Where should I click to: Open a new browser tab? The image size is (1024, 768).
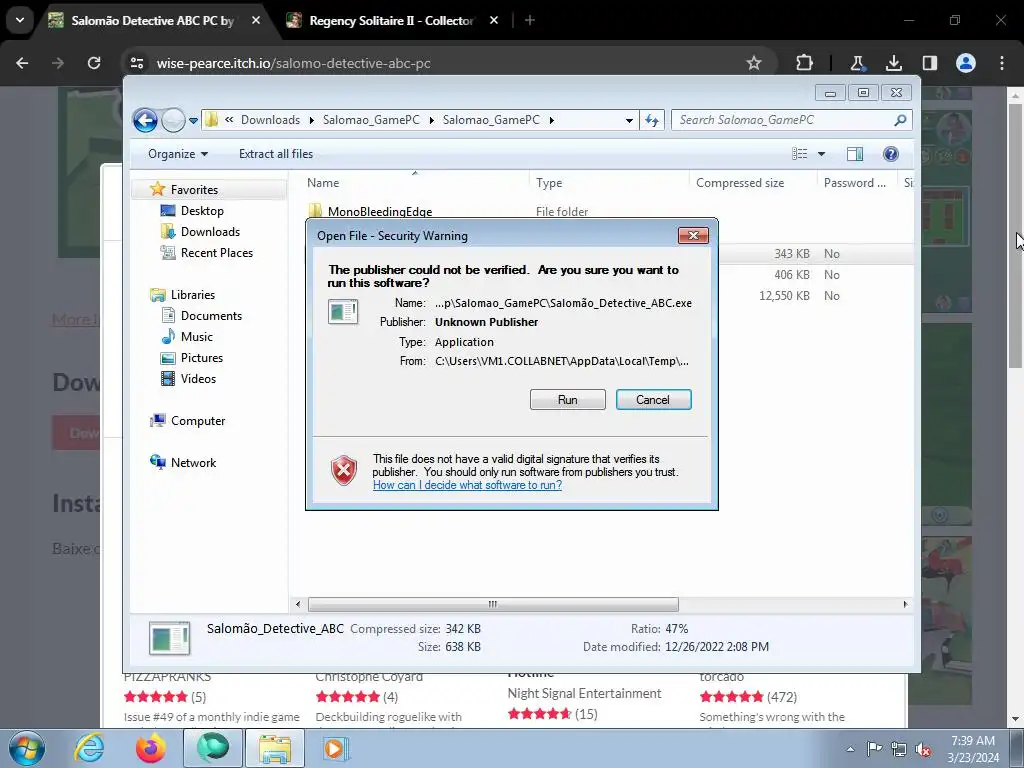pyautogui.click(x=530, y=21)
